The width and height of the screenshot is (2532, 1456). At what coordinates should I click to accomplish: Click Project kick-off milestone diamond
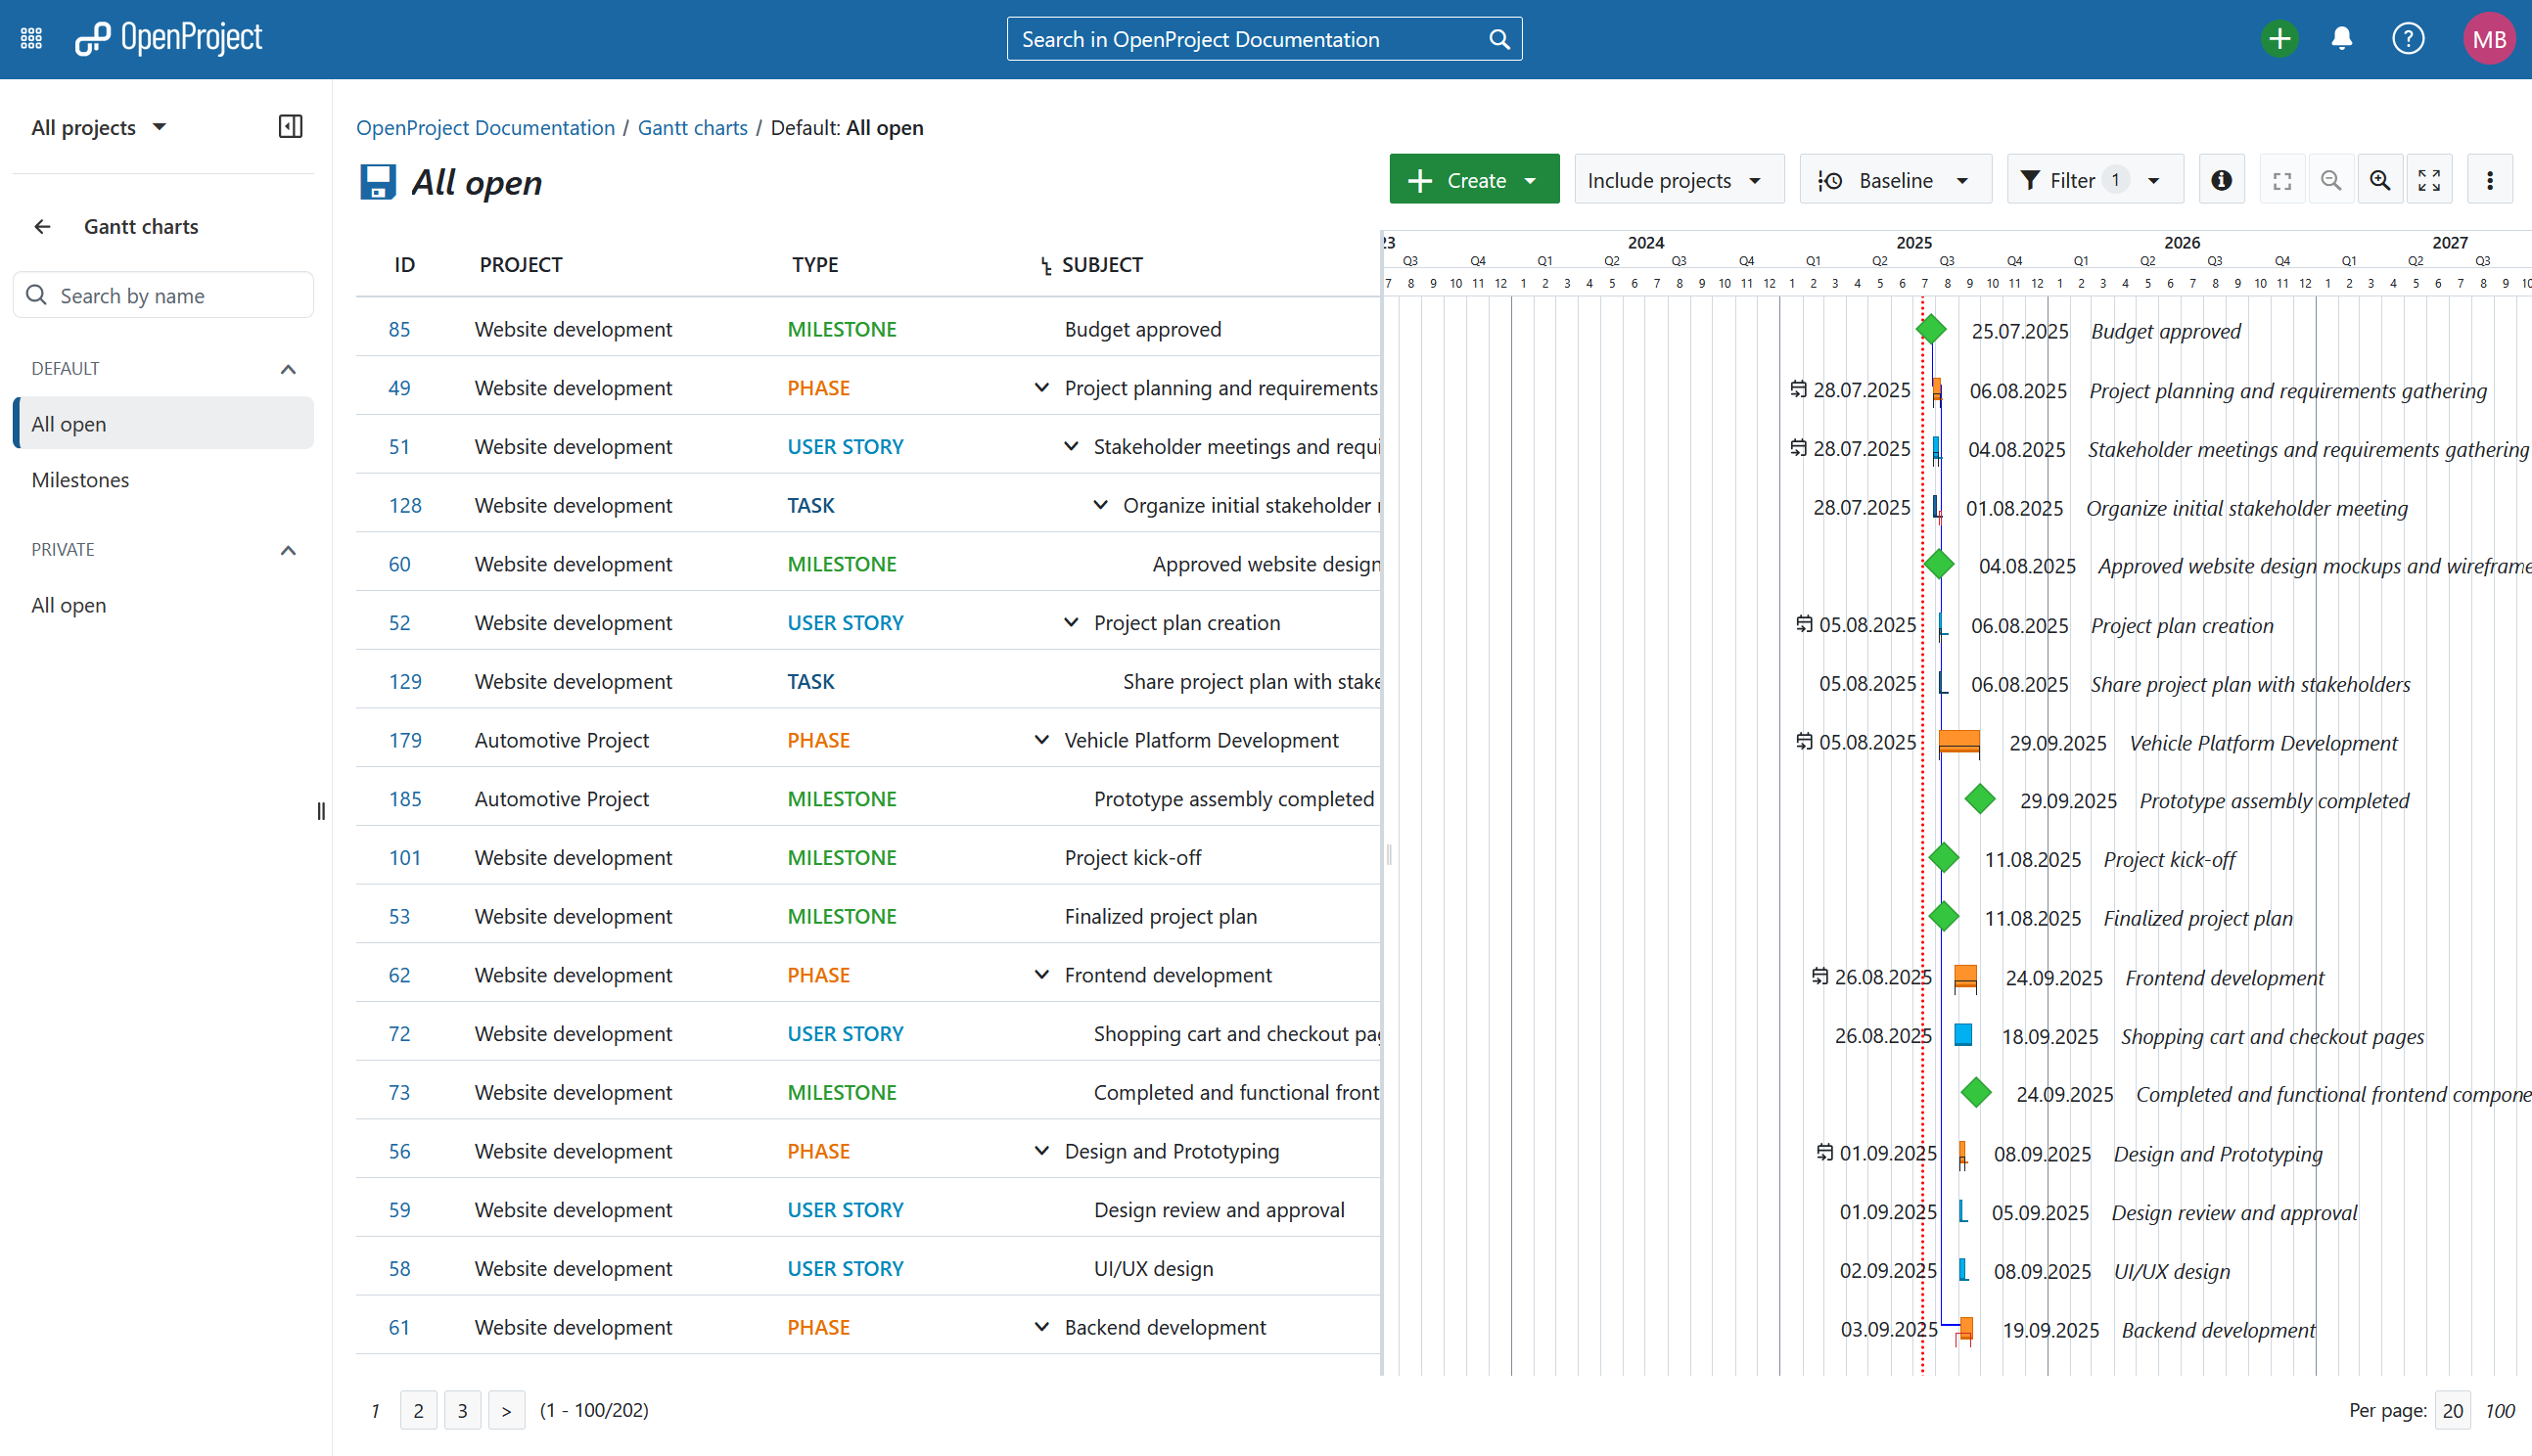click(x=1943, y=857)
